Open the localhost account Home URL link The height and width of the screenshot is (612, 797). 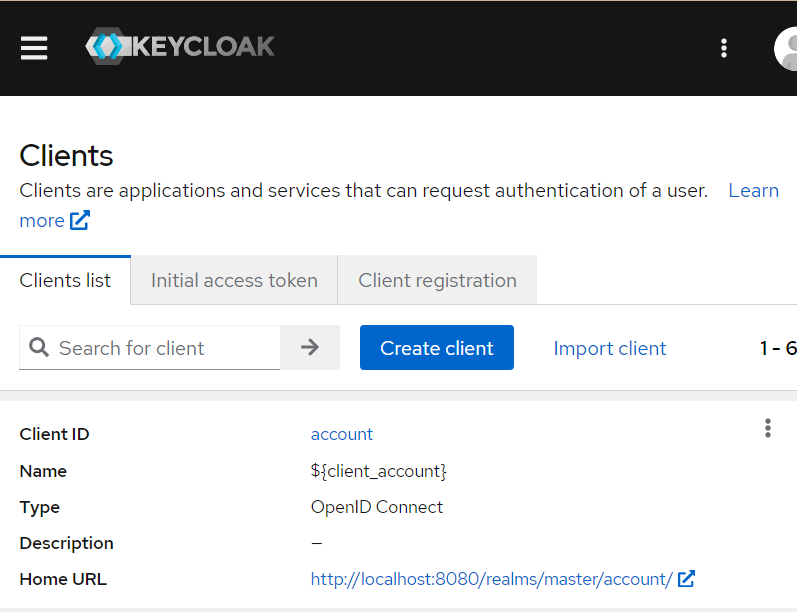491,579
